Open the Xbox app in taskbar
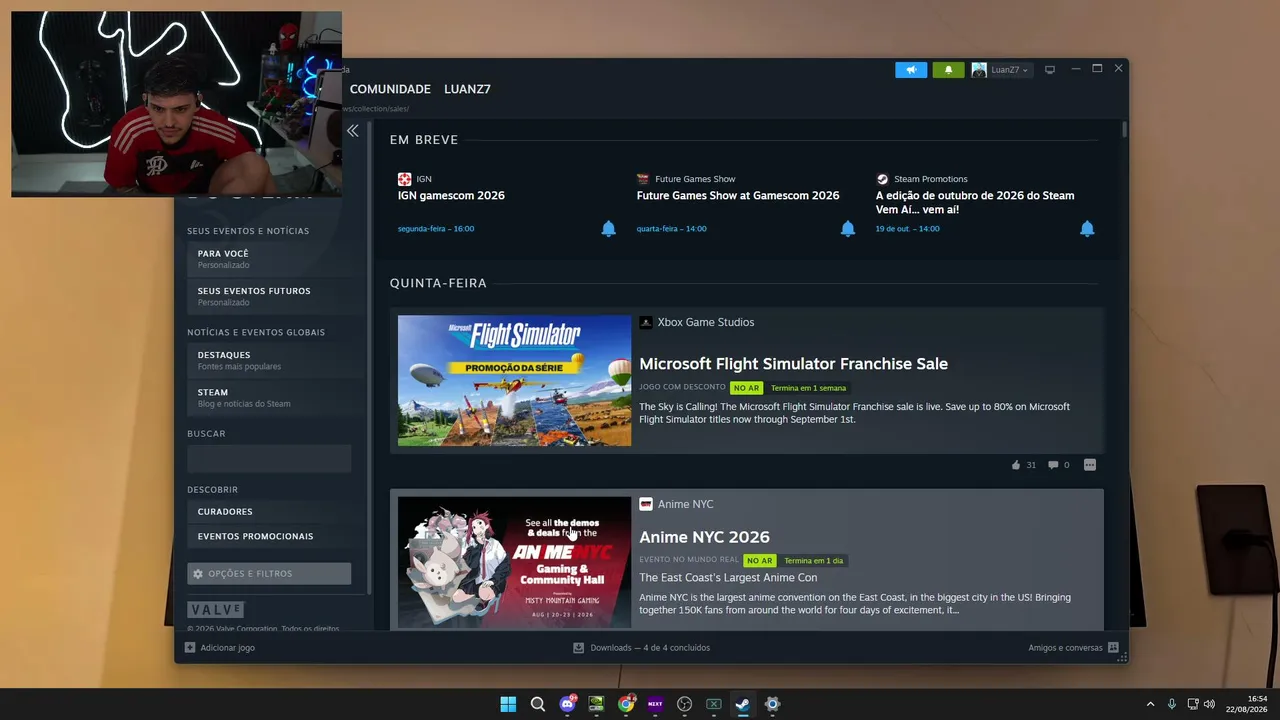1280x720 pixels. click(714, 704)
